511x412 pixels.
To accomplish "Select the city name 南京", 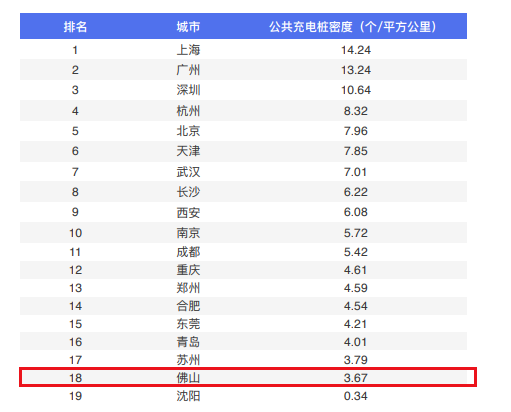I will 188,233.
